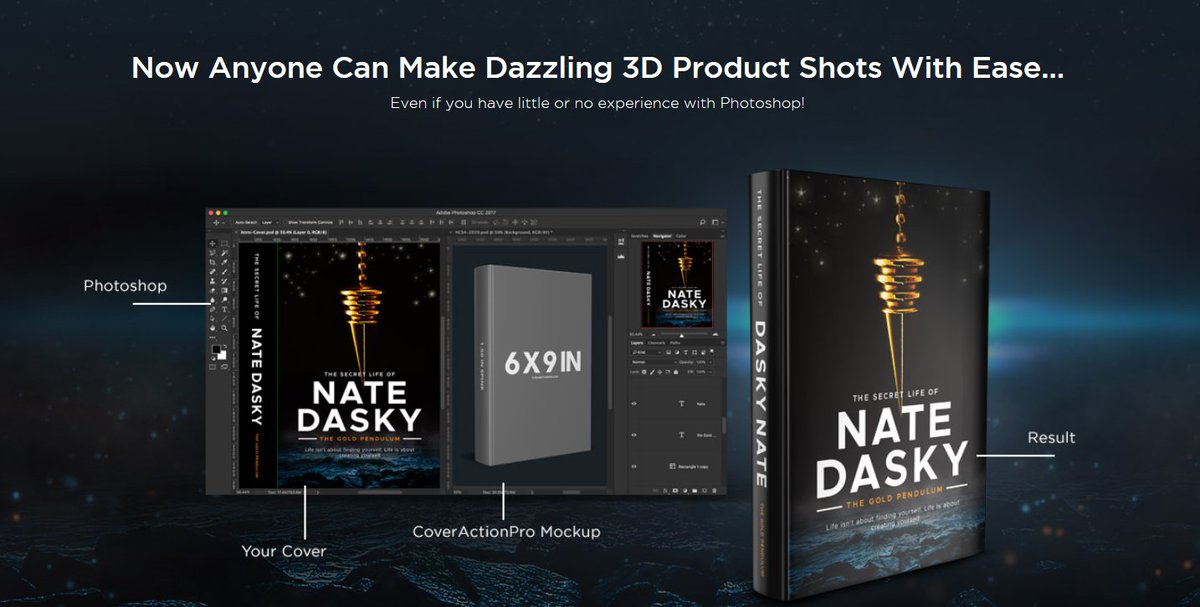Open the Normal blend mode dropdown
The width and height of the screenshot is (1200, 607).
point(655,362)
